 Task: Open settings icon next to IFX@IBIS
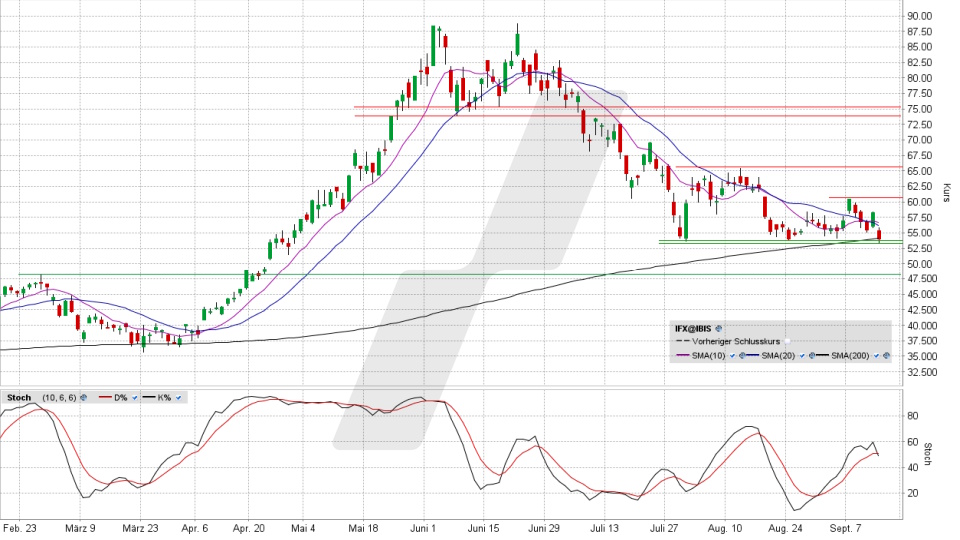(x=718, y=329)
